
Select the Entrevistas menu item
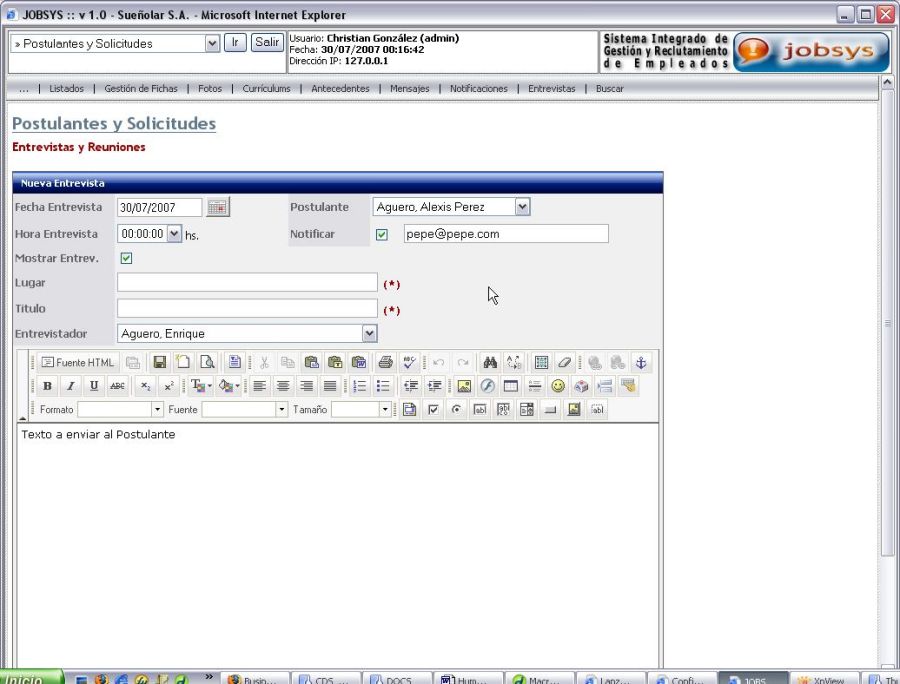[551, 89]
